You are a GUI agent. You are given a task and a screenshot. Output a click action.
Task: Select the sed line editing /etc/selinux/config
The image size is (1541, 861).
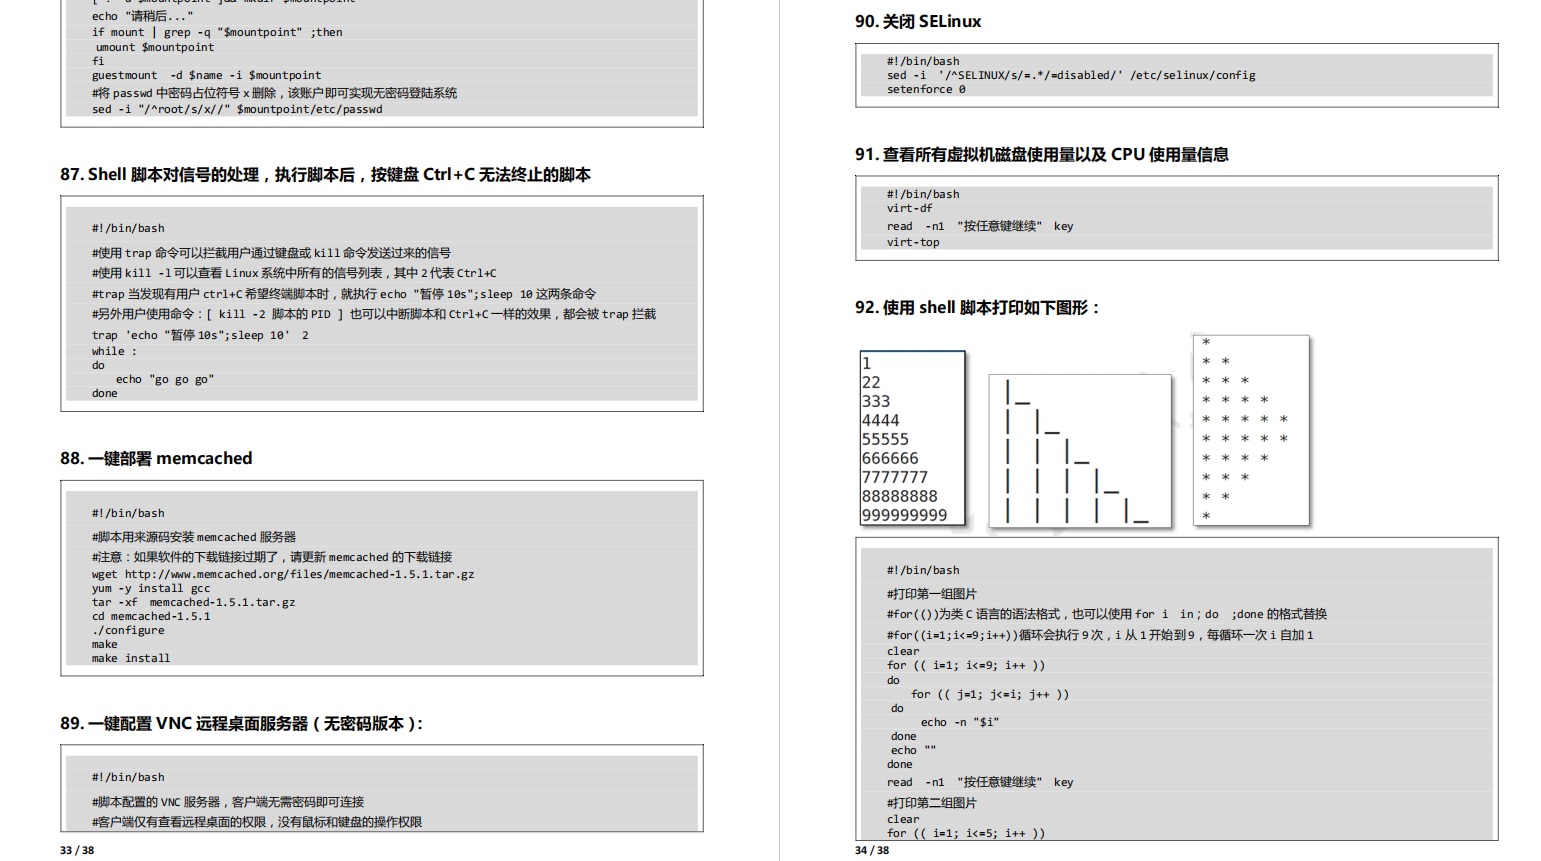(x=1071, y=75)
